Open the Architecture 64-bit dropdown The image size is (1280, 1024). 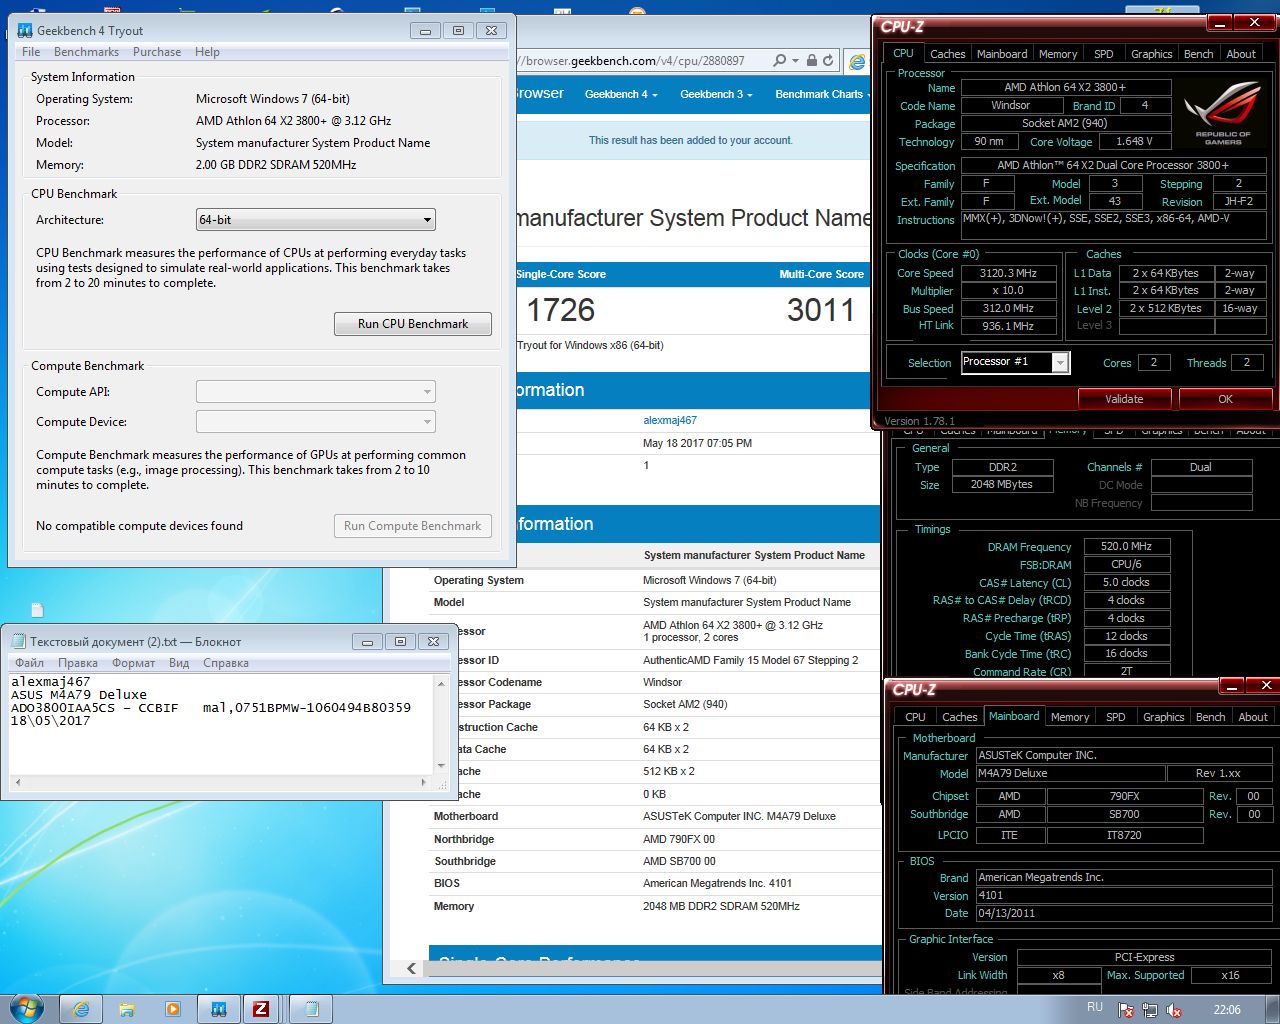point(316,220)
